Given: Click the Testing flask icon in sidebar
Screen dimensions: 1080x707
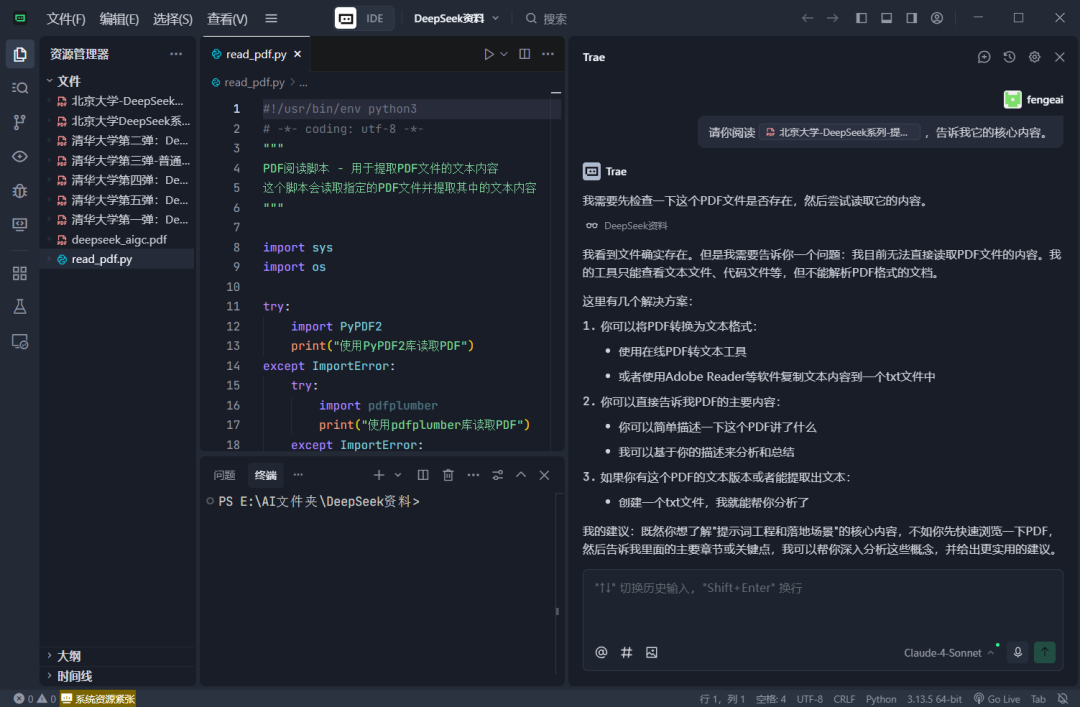Looking at the screenshot, I should pos(19,307).
